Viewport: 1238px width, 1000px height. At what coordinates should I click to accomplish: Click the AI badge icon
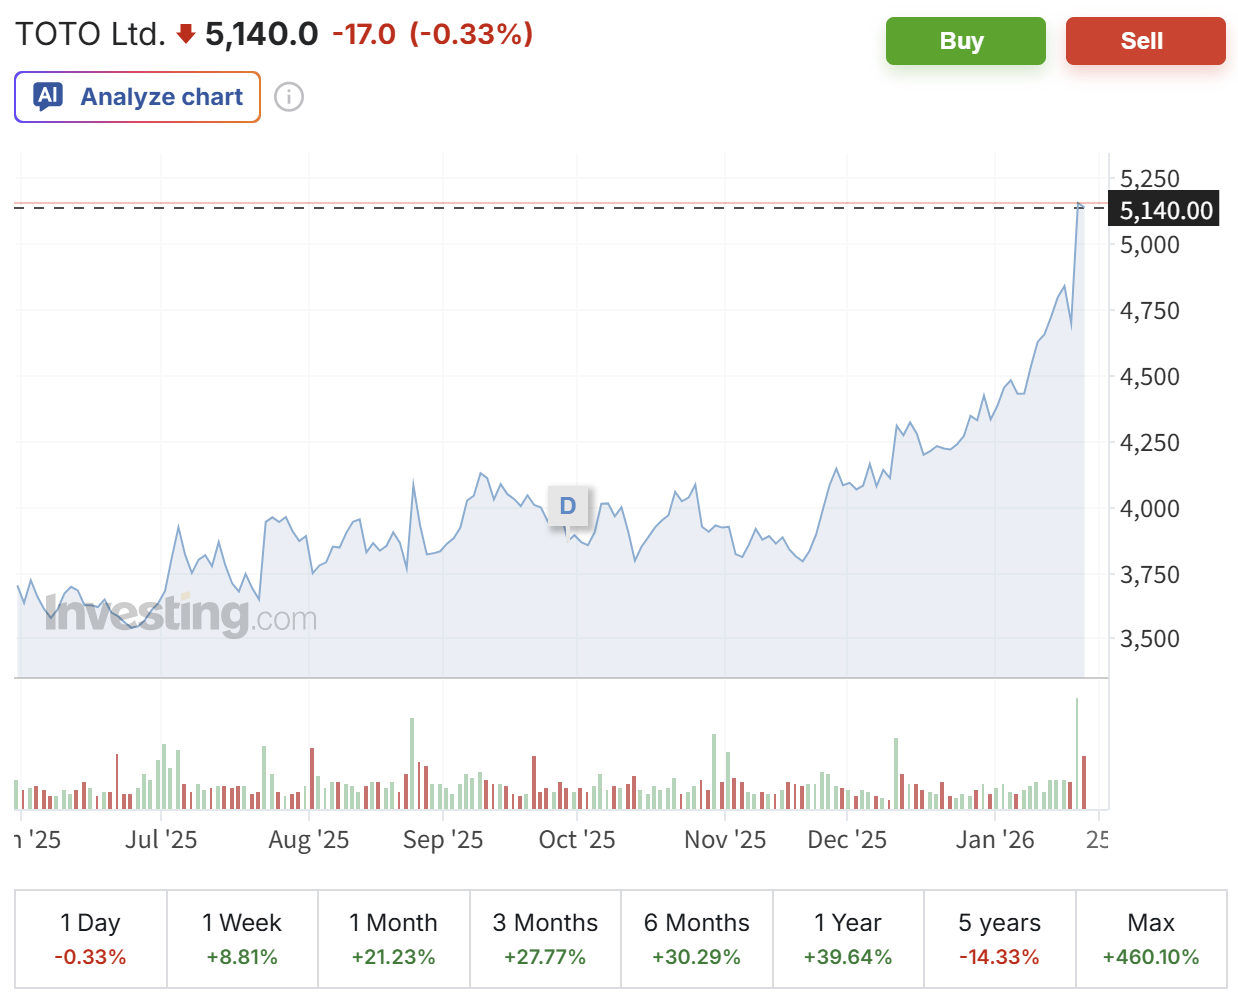48,96
